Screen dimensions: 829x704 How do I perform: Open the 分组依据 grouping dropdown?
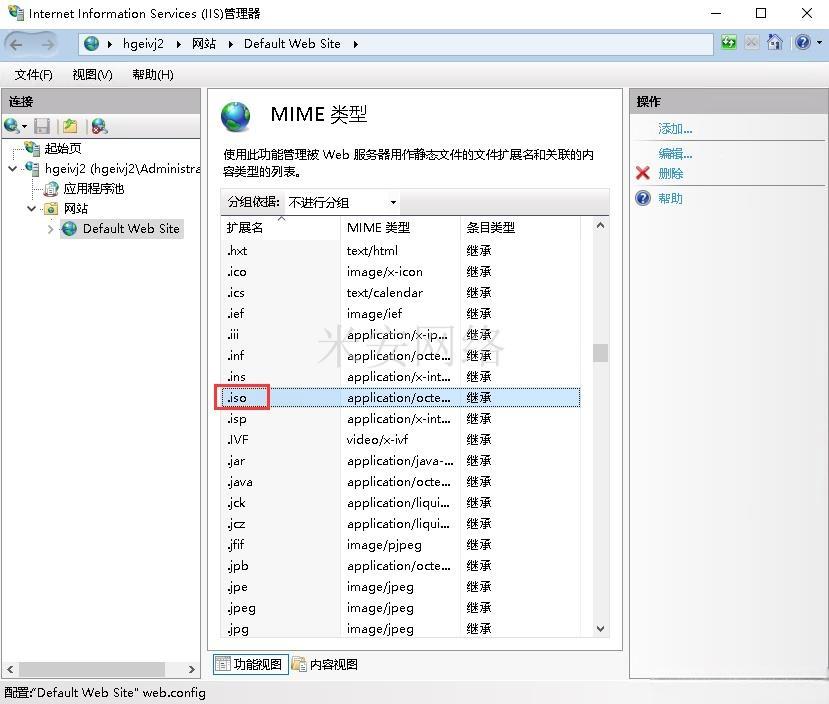(x=342, y=202)
